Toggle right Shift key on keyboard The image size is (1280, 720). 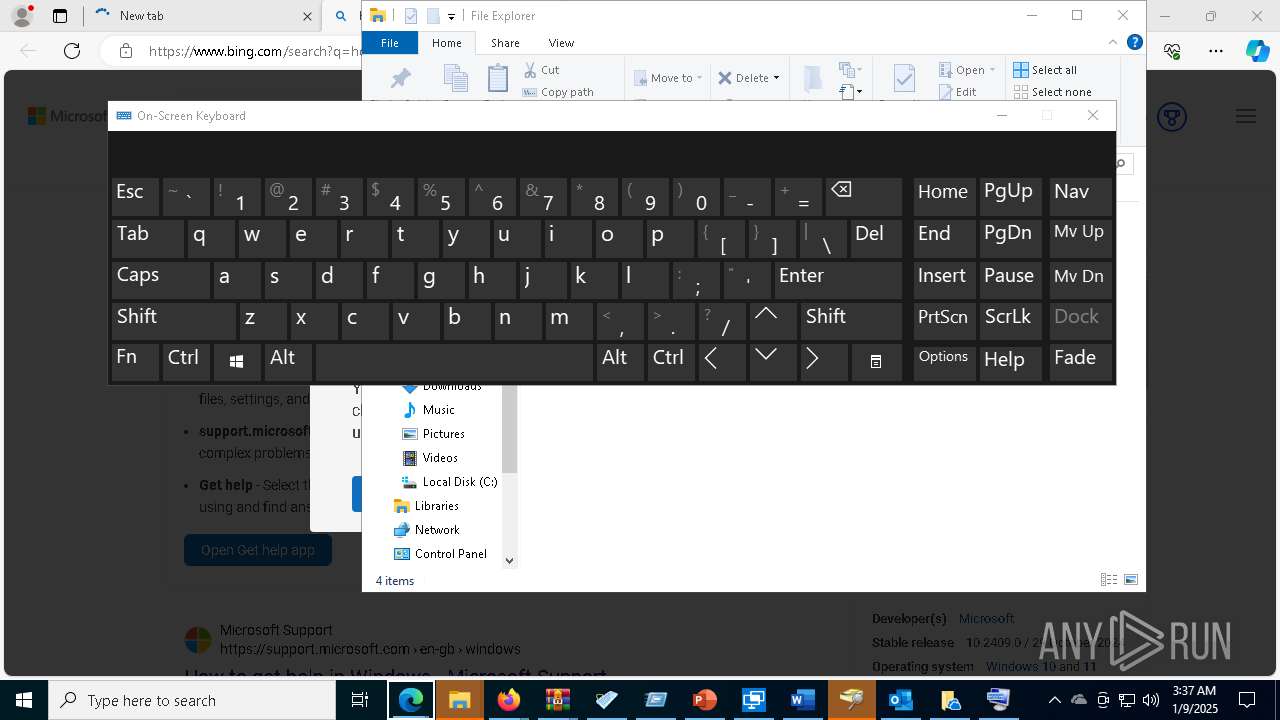(851, 321)
